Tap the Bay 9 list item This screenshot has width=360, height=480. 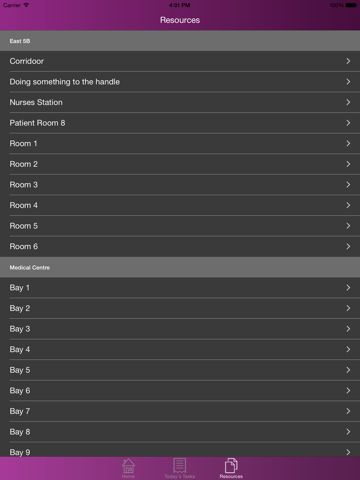180,450
